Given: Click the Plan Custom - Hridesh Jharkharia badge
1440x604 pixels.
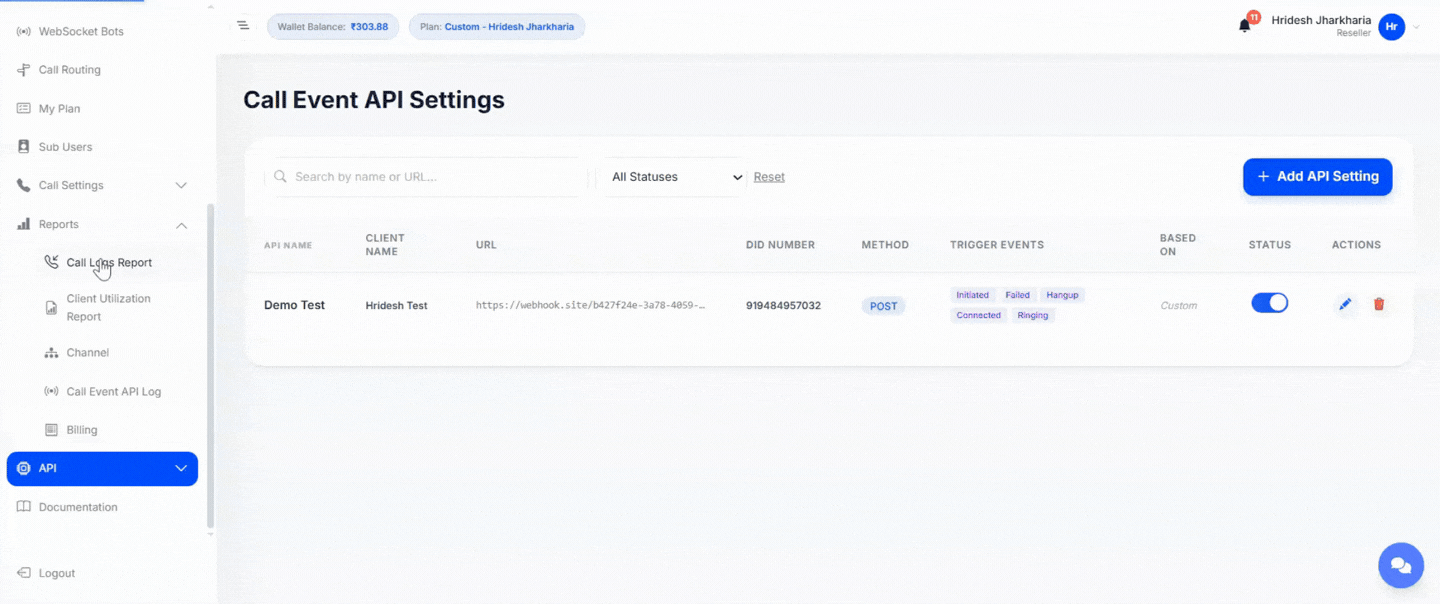Looking at the screenshot, I should coord(497,27).
